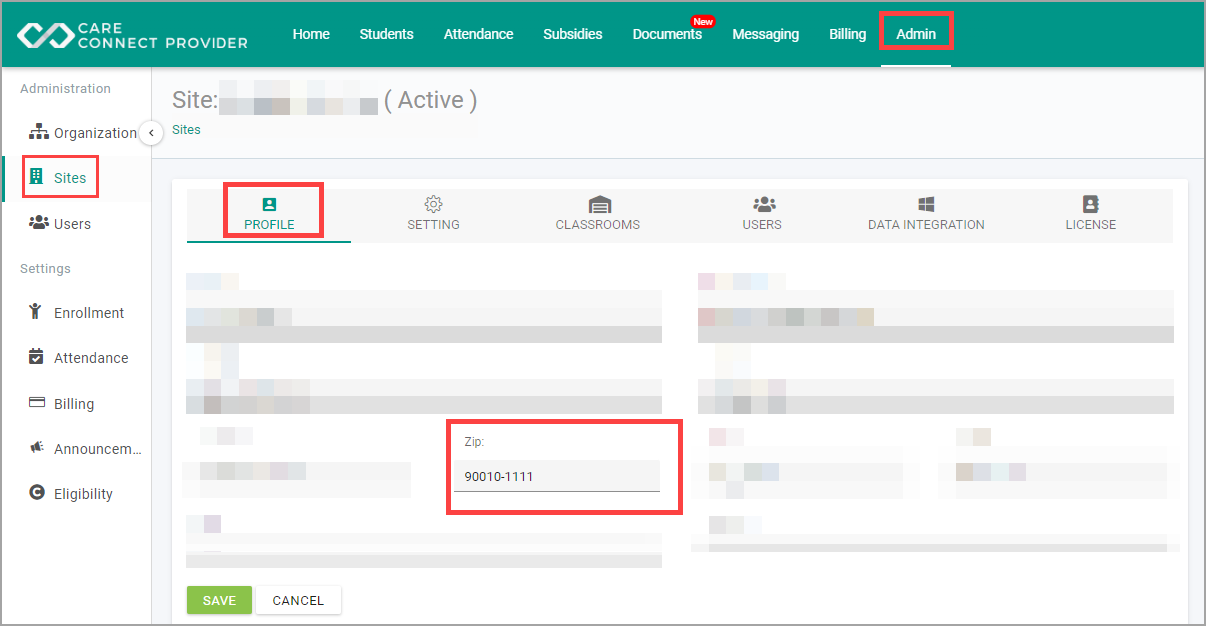This screenshot has height=626, width=1206.
Task: Click the Eligibility circle icon
Action: [37, 493]
